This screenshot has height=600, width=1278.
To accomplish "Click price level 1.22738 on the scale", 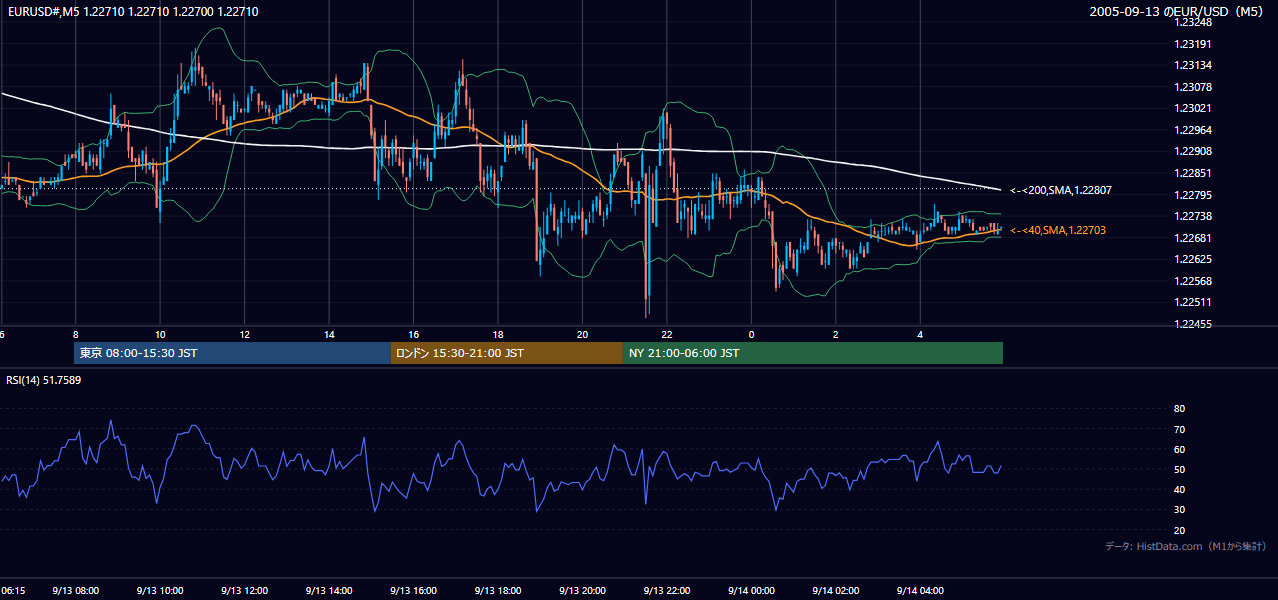I will [1194, 216].
